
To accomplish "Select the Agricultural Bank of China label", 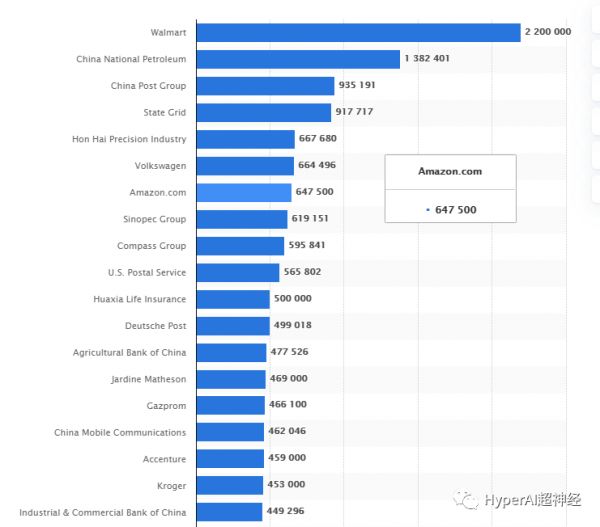I will coord(129,352).
